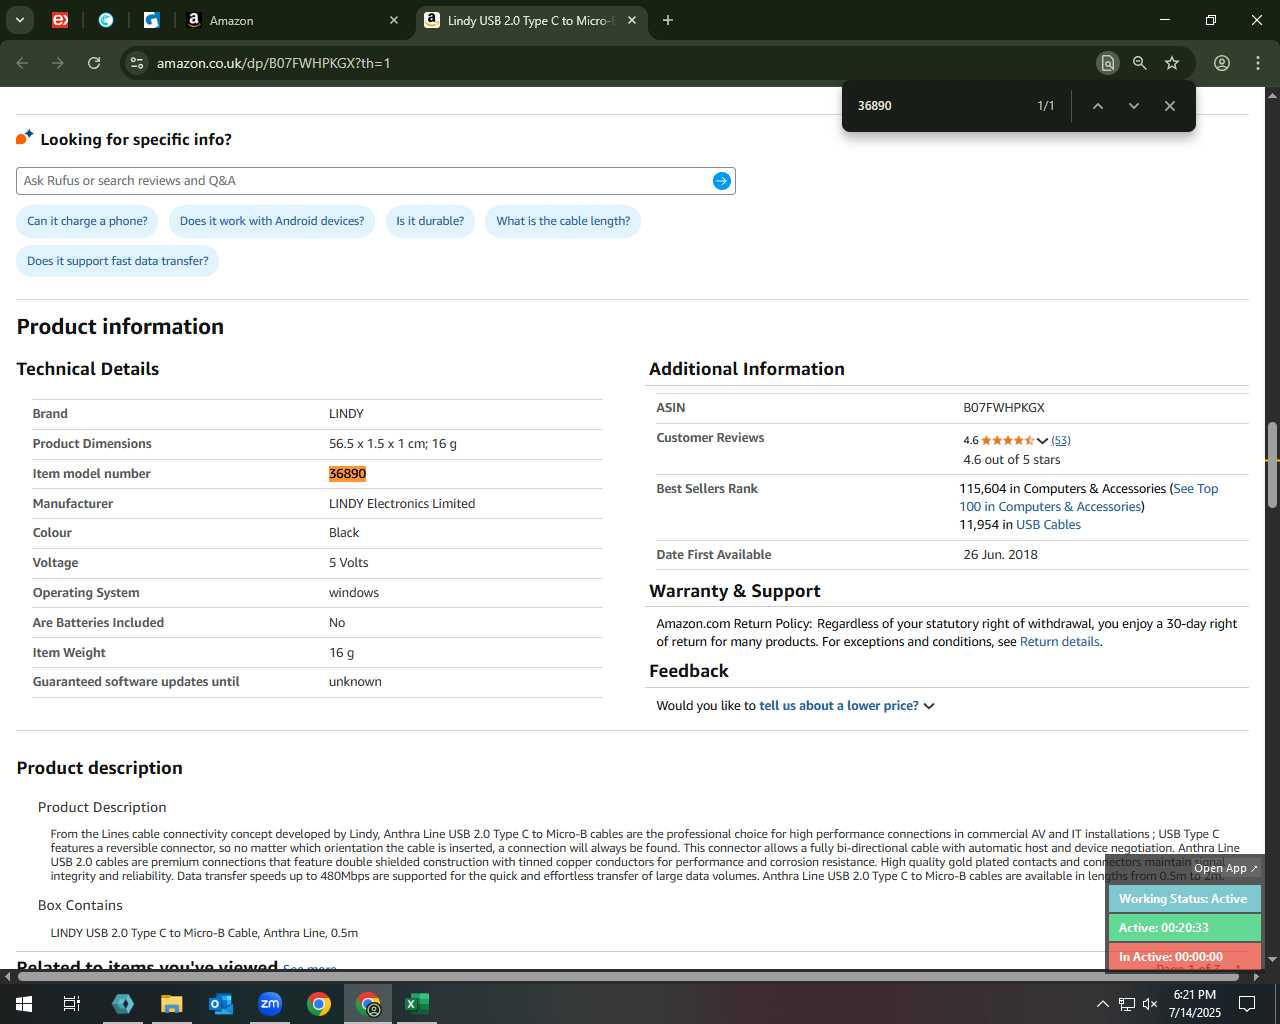Open File Explorer from taskbar
The height and width of the screenshot is (1024, 1280).
[172, 1004]
